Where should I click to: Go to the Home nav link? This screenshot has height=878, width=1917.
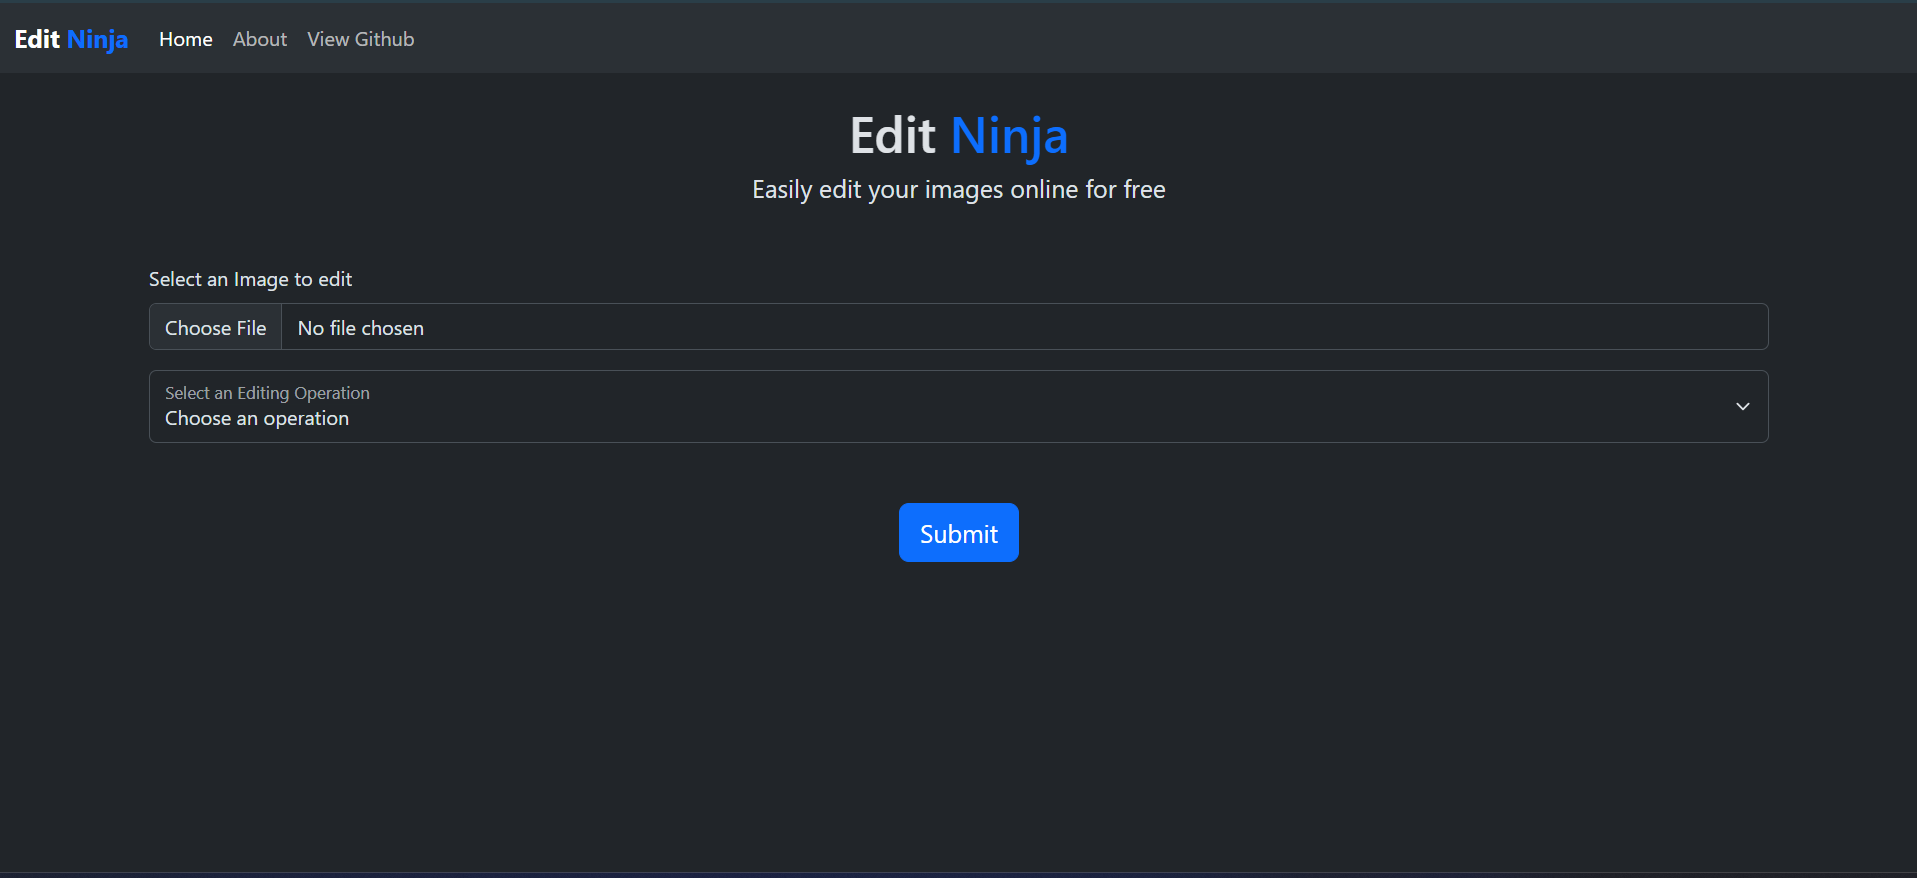point(185,39)
